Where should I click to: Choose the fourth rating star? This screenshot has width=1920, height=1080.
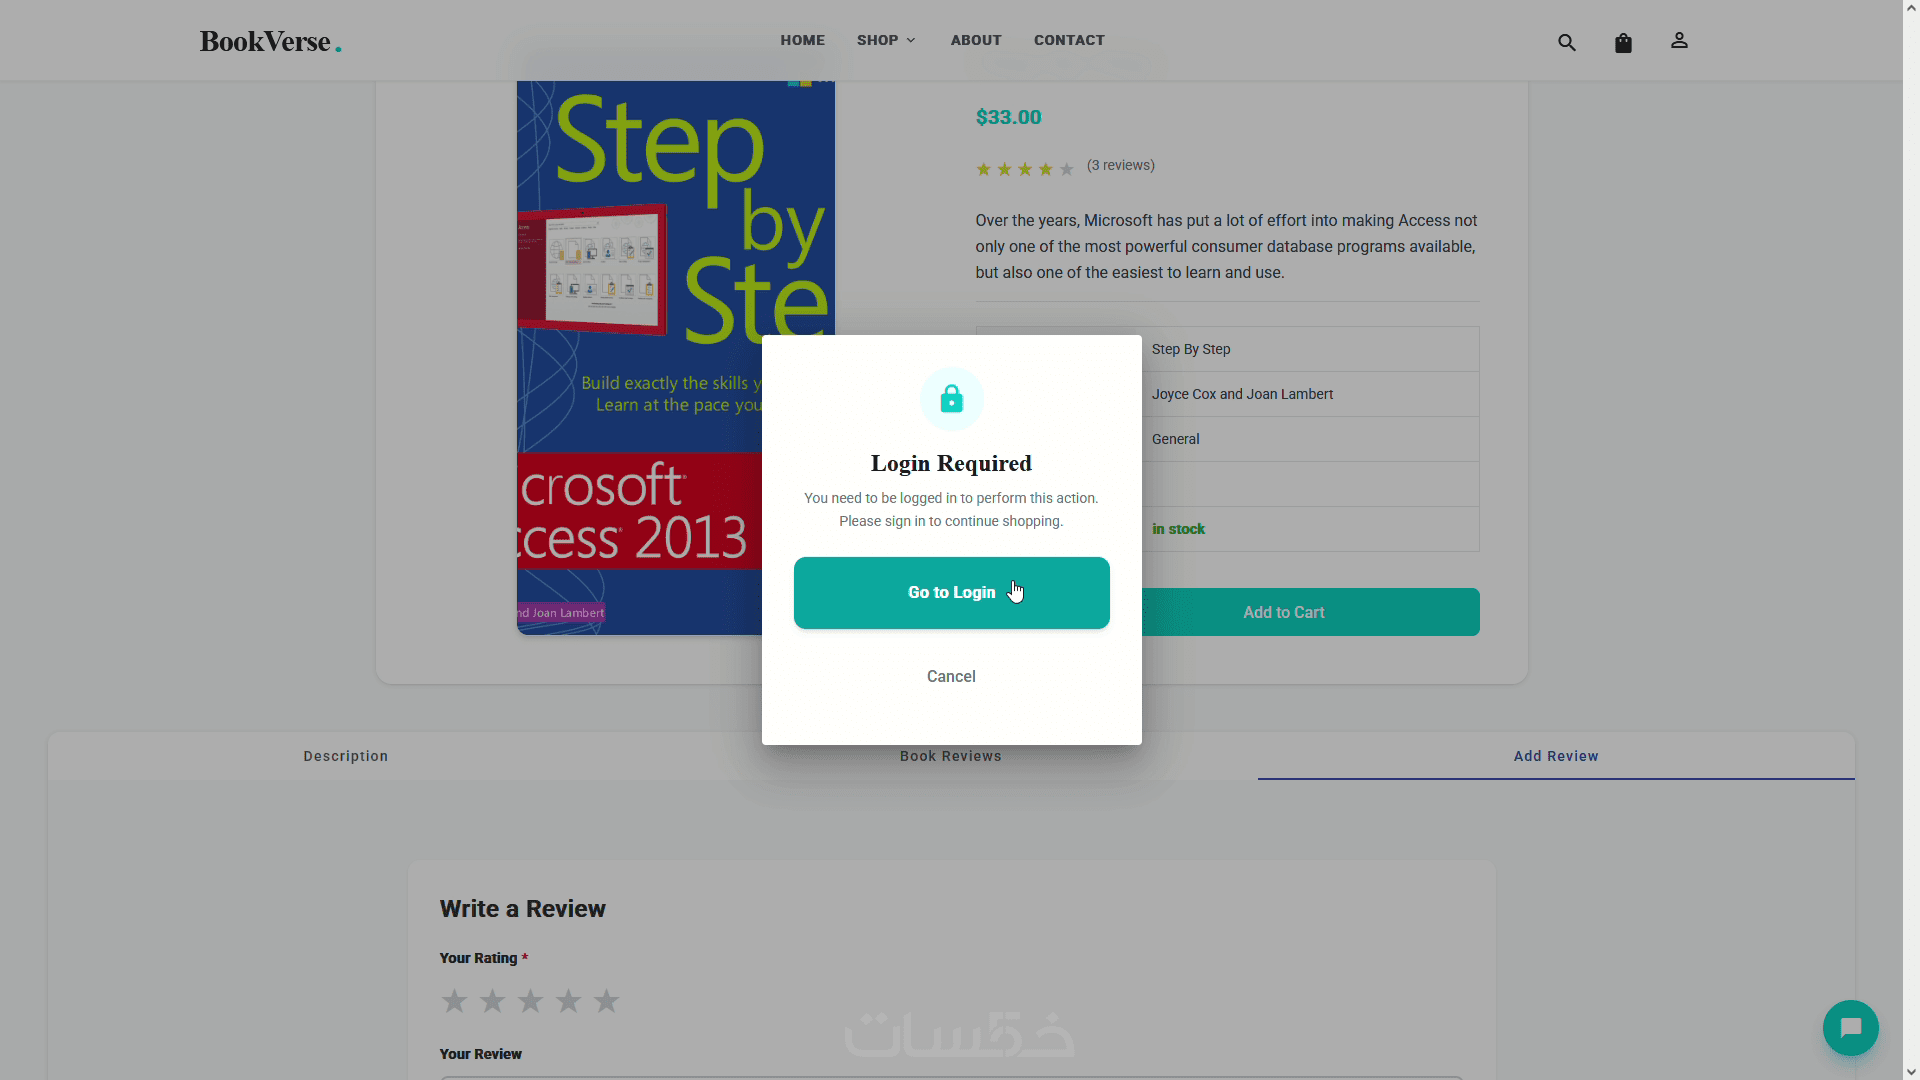click(x=568, y=1000)
